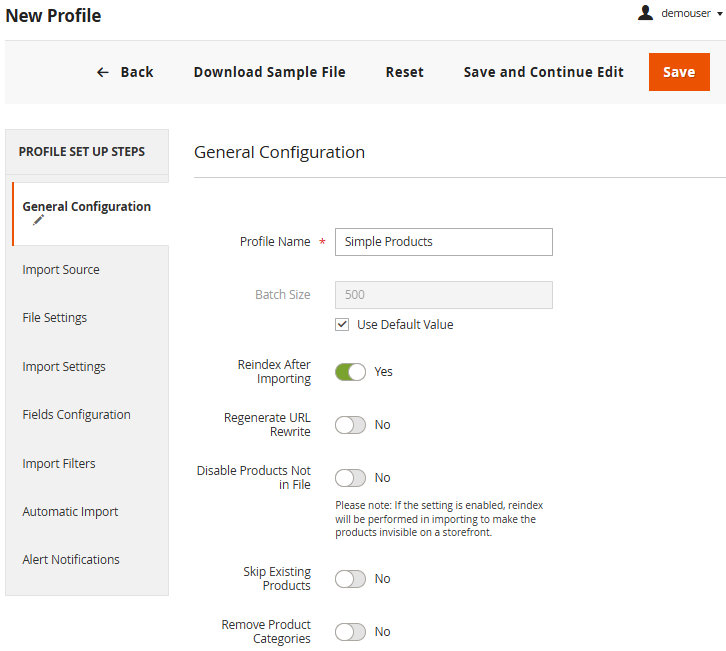Click the user account avatar icon
726x651 pixels.
645,13
